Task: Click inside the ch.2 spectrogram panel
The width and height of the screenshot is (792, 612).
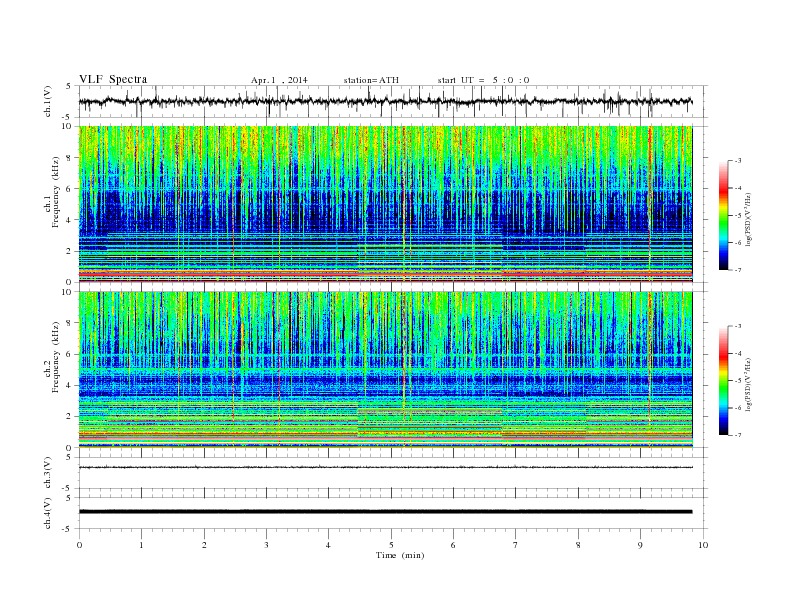Action: pyautogui.click(x=385, y=369)
